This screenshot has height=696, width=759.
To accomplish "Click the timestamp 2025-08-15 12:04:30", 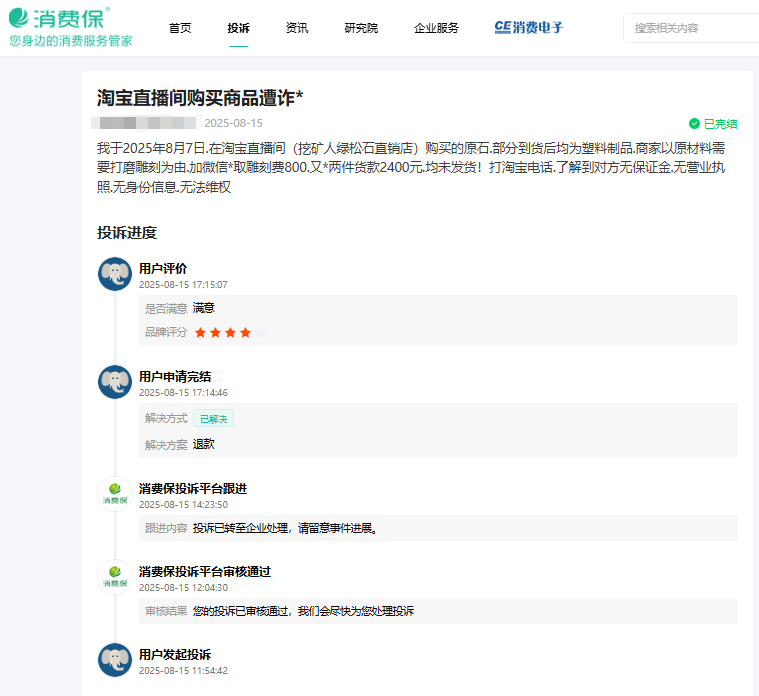I will 183,588.
